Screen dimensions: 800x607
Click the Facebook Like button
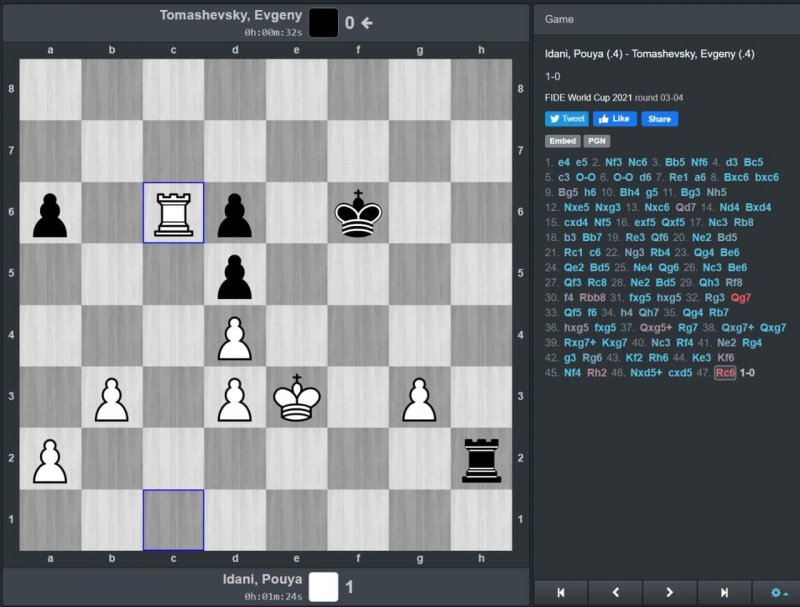click(615, 119)
